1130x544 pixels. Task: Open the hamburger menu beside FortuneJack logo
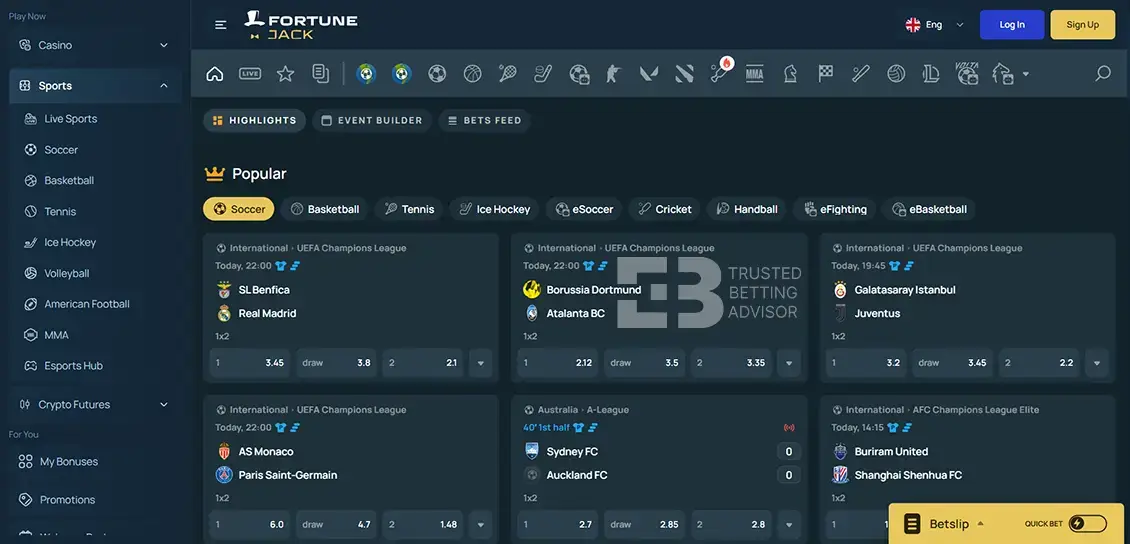tap(221, 24)
